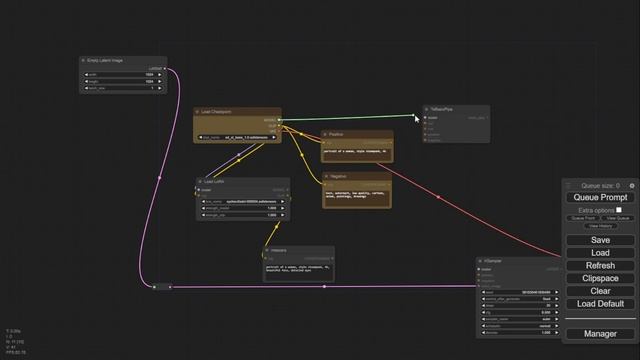Click the reroute node input dot
This screenshot has height=360, width=640.
(154, 287)
